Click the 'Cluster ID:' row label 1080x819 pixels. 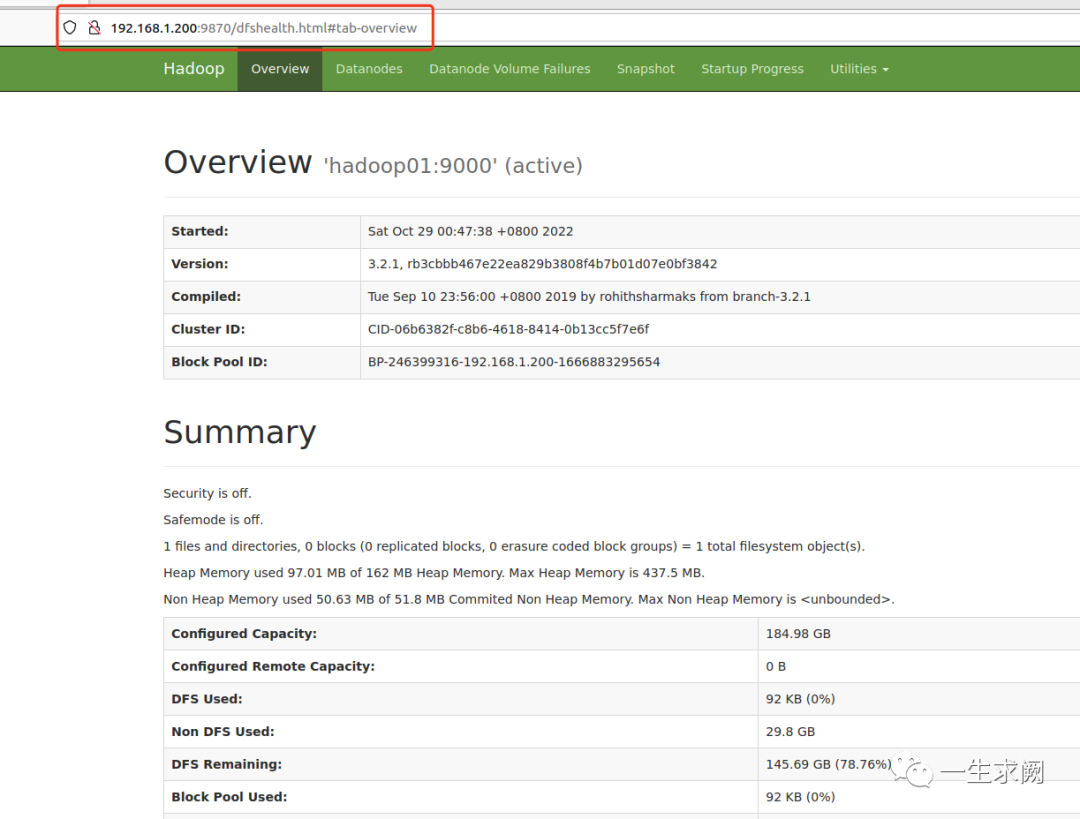click(x=208, y=329)
